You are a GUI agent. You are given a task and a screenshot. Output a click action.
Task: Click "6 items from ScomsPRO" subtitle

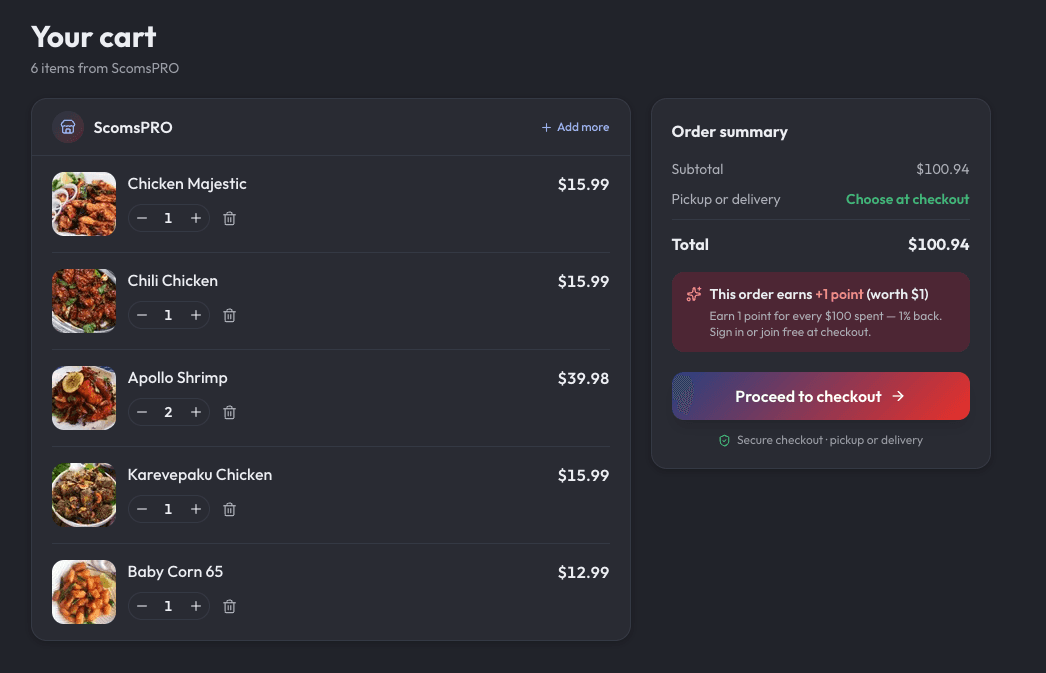pos(105,68)
